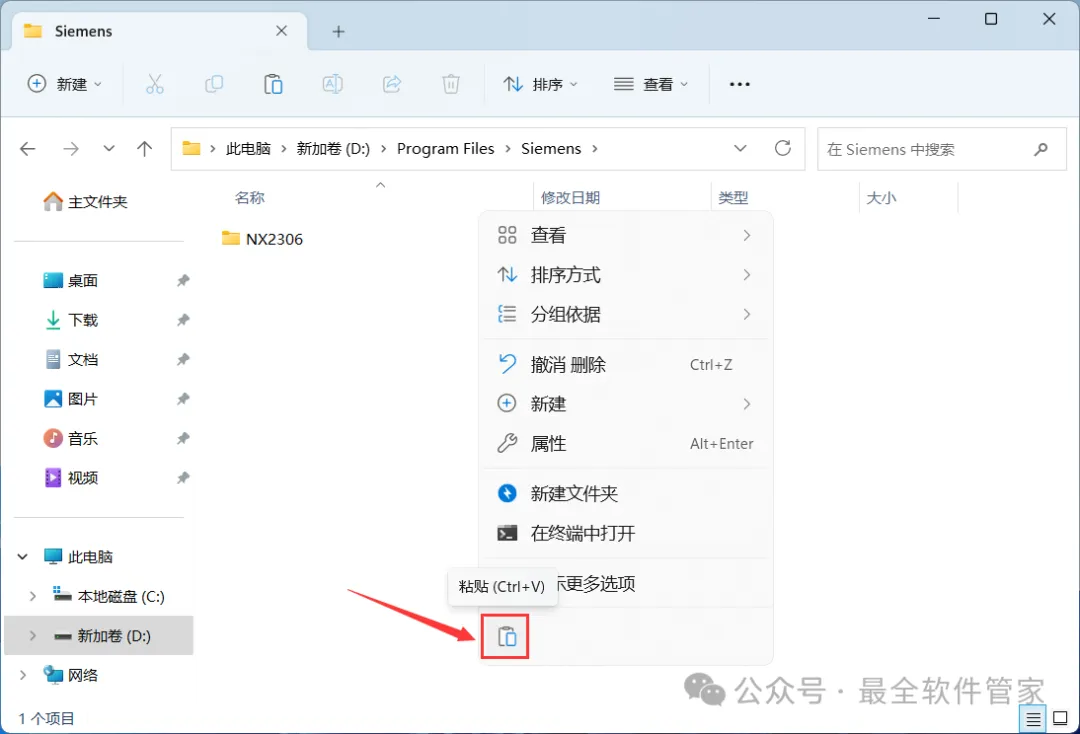The height and width of the screenshot is (734, 1080).
Task: Open 视频 in sidebar
Action: (71, 478)
